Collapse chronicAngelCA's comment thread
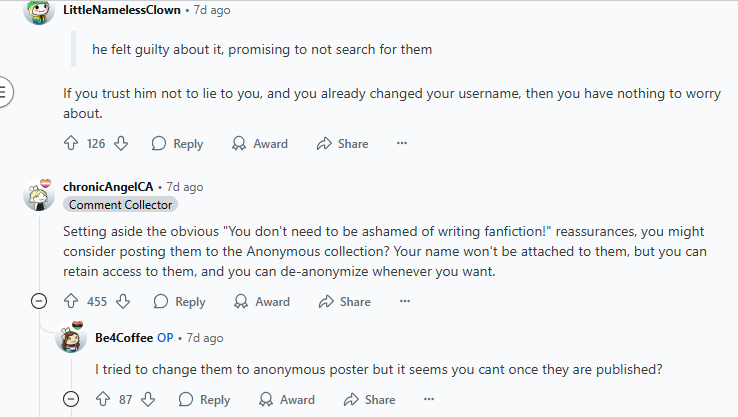The height and width of the screenshot is (417, 738). pyautogui.click(x=39, y=301)
